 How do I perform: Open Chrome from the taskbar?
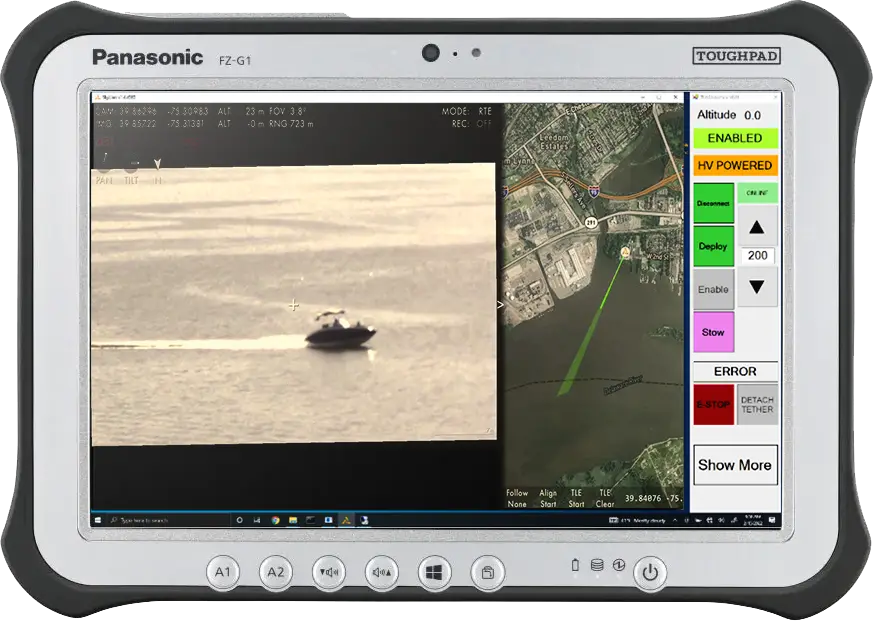275,520
